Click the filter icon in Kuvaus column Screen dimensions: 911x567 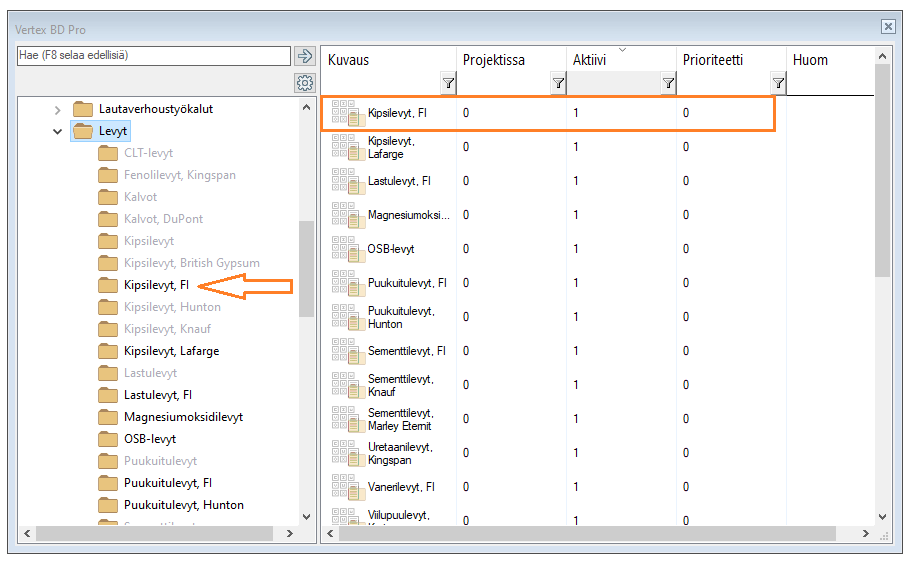pyautogui.click(x=448, y=85)
